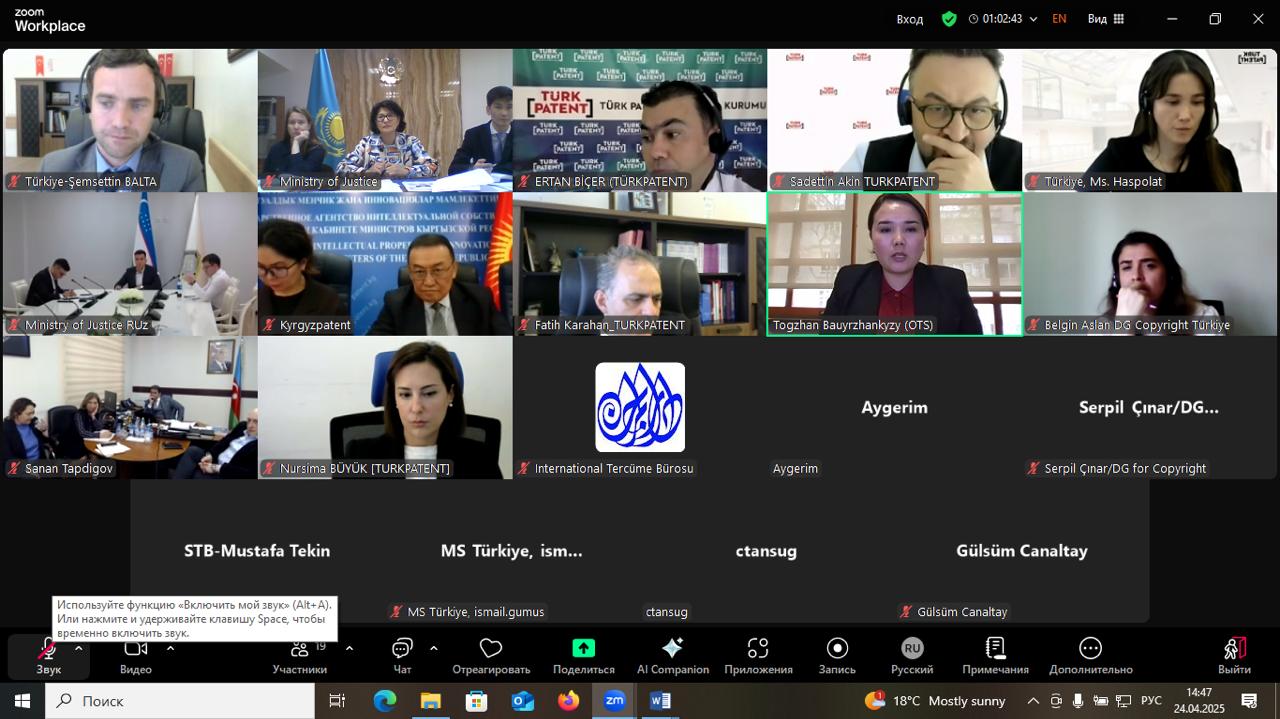The height and width of the screenshot is (719, 1280).
Task: Change layout with the Вид view button
Action: point(1106,19)
